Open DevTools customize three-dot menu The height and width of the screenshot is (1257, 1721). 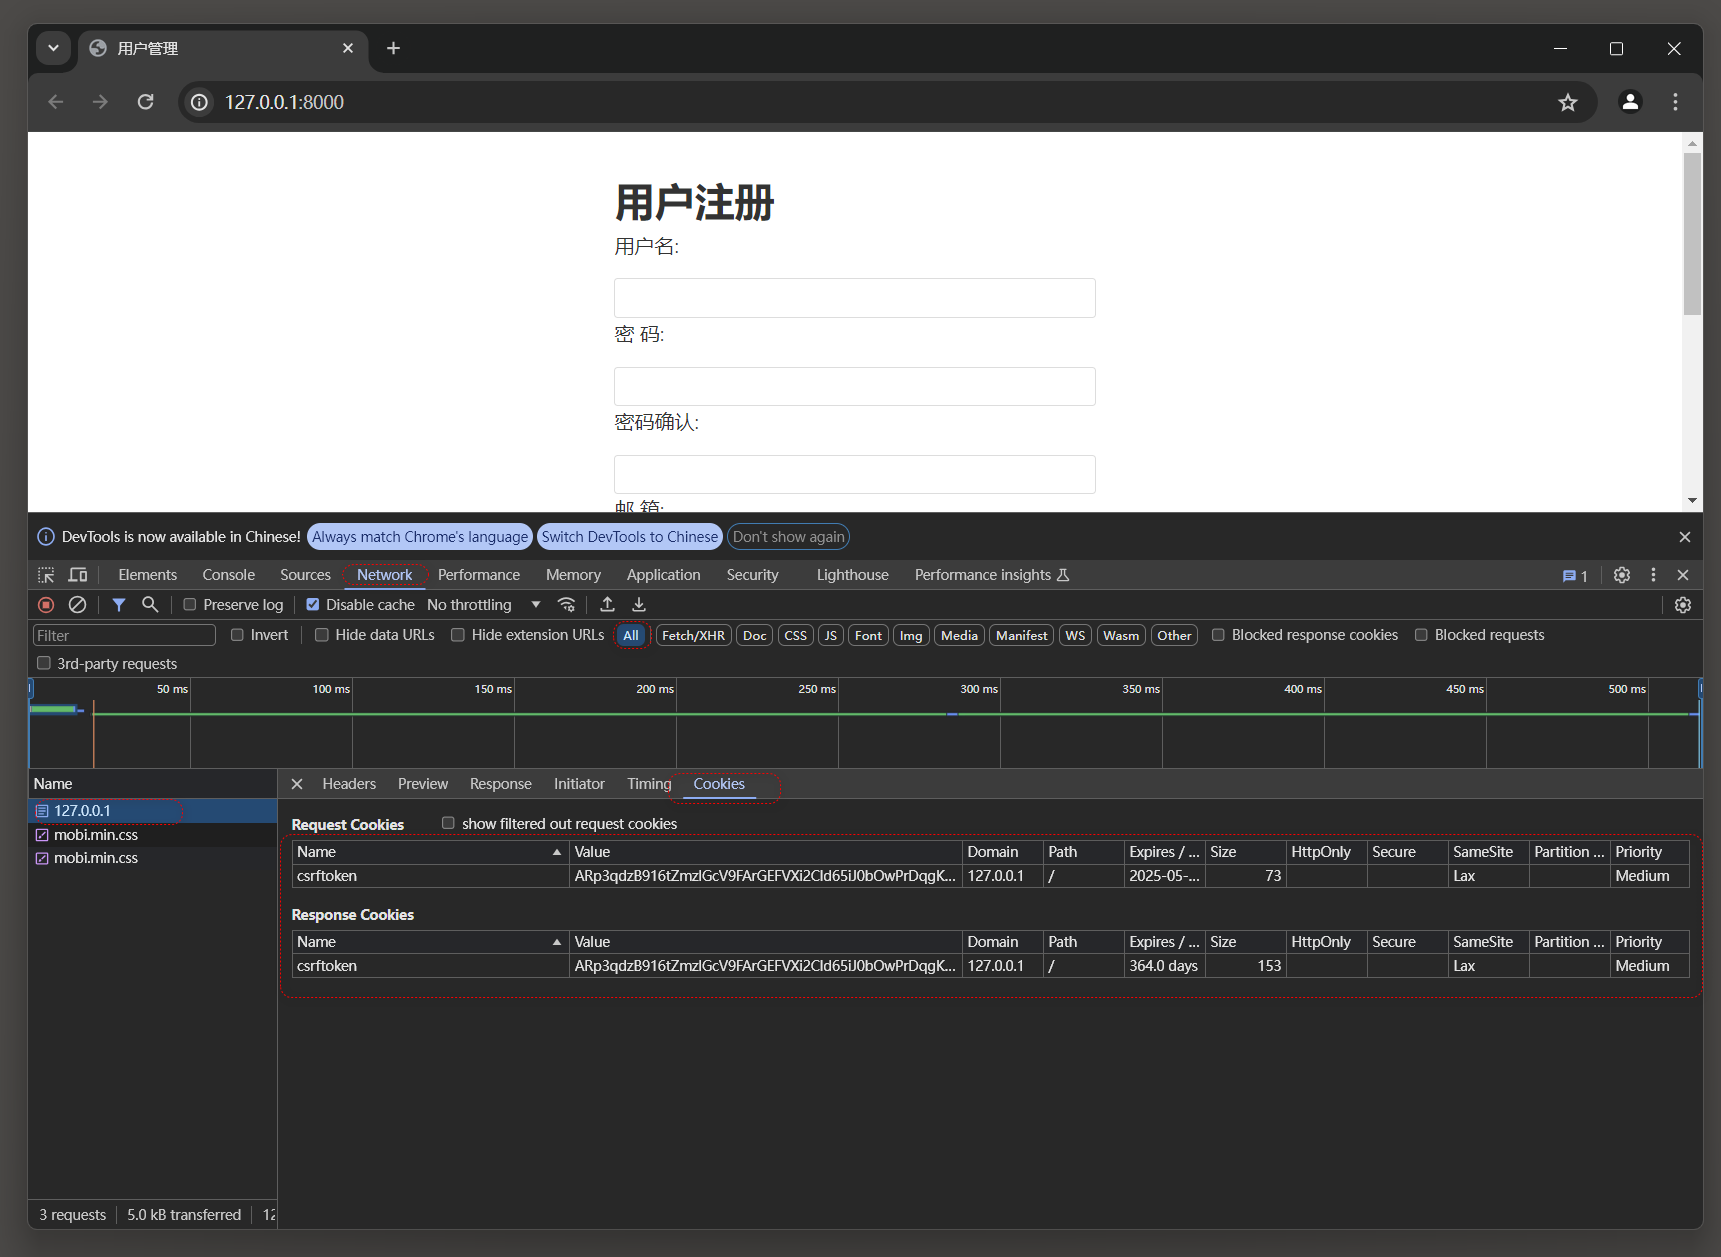(1653, 575)
